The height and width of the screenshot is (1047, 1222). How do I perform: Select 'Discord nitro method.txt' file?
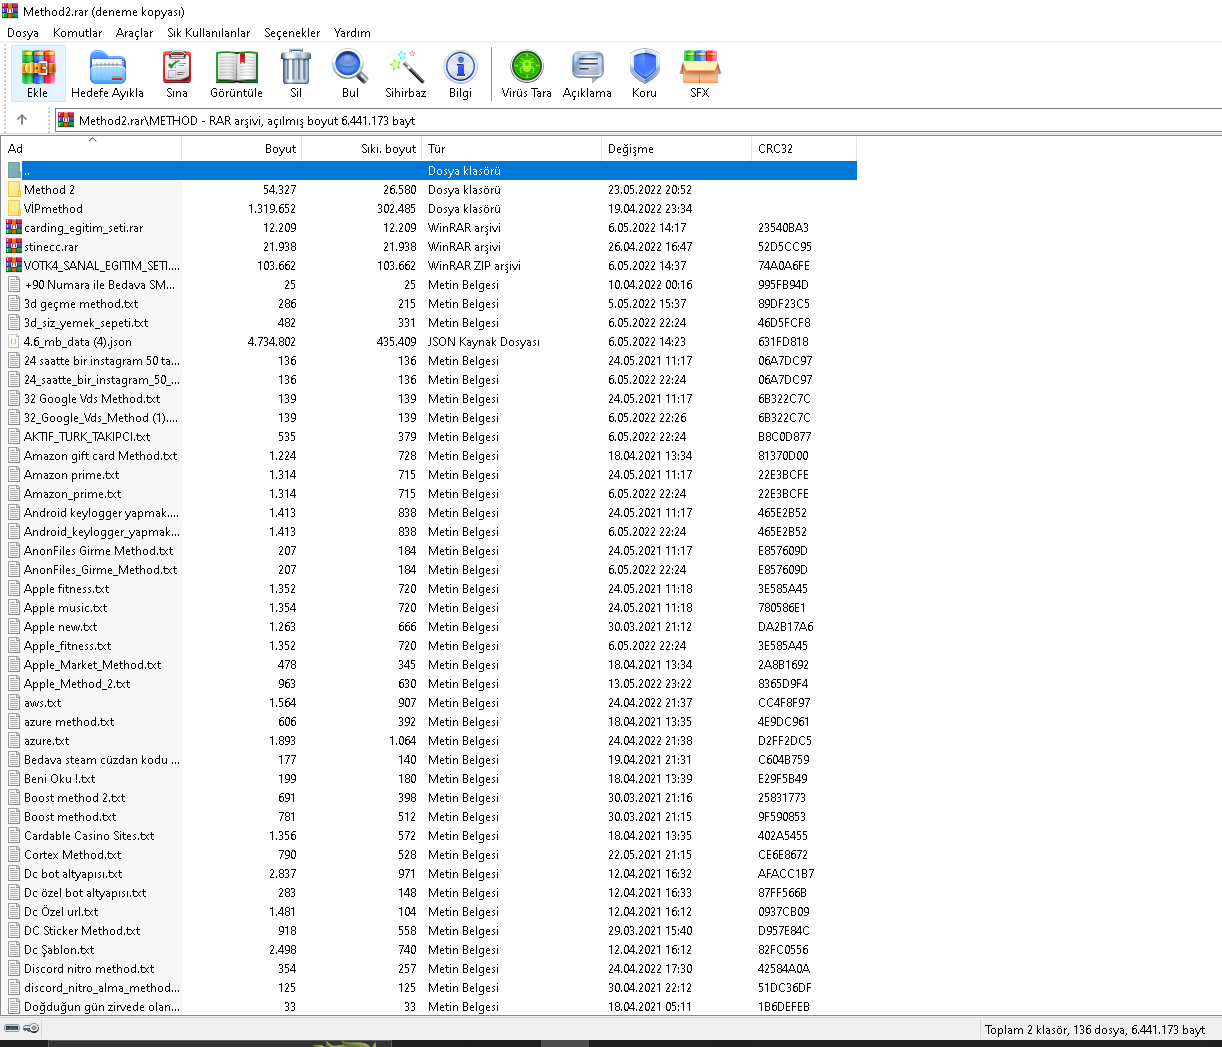coord(89,968)
